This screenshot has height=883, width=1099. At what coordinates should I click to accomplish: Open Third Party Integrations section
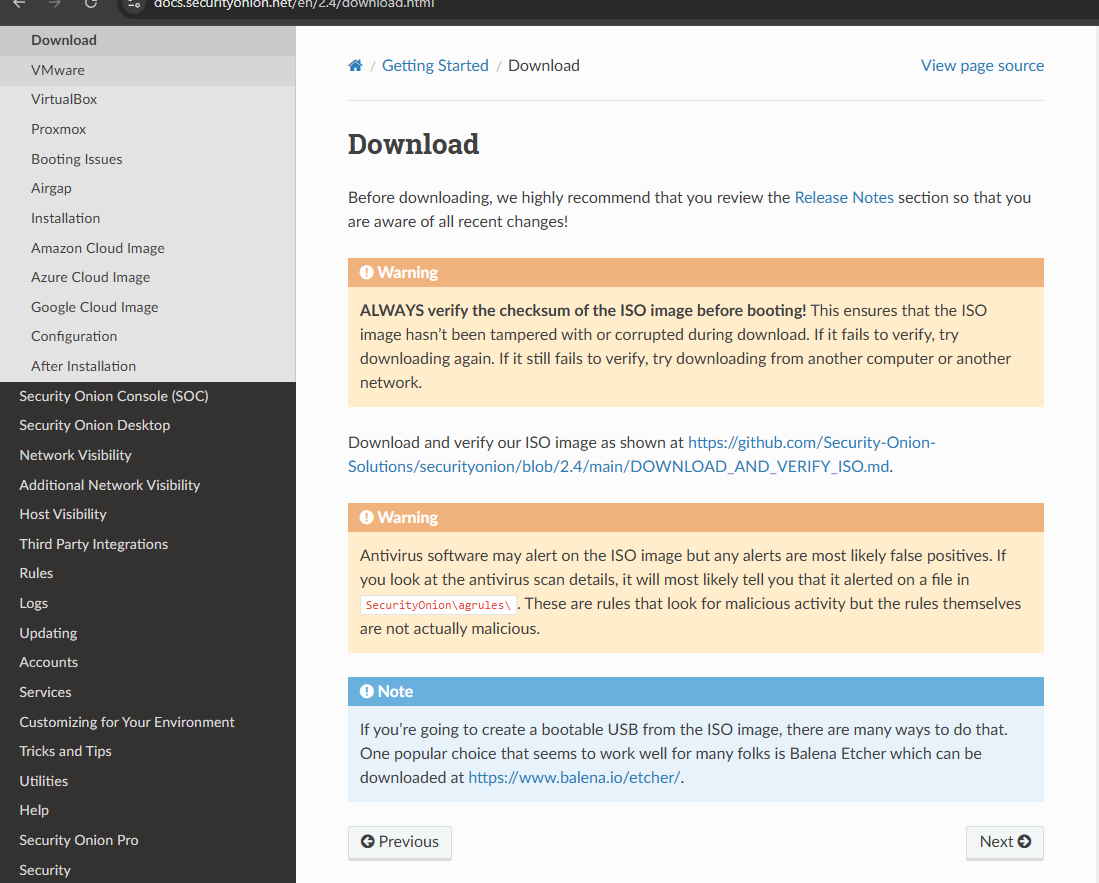148,544
